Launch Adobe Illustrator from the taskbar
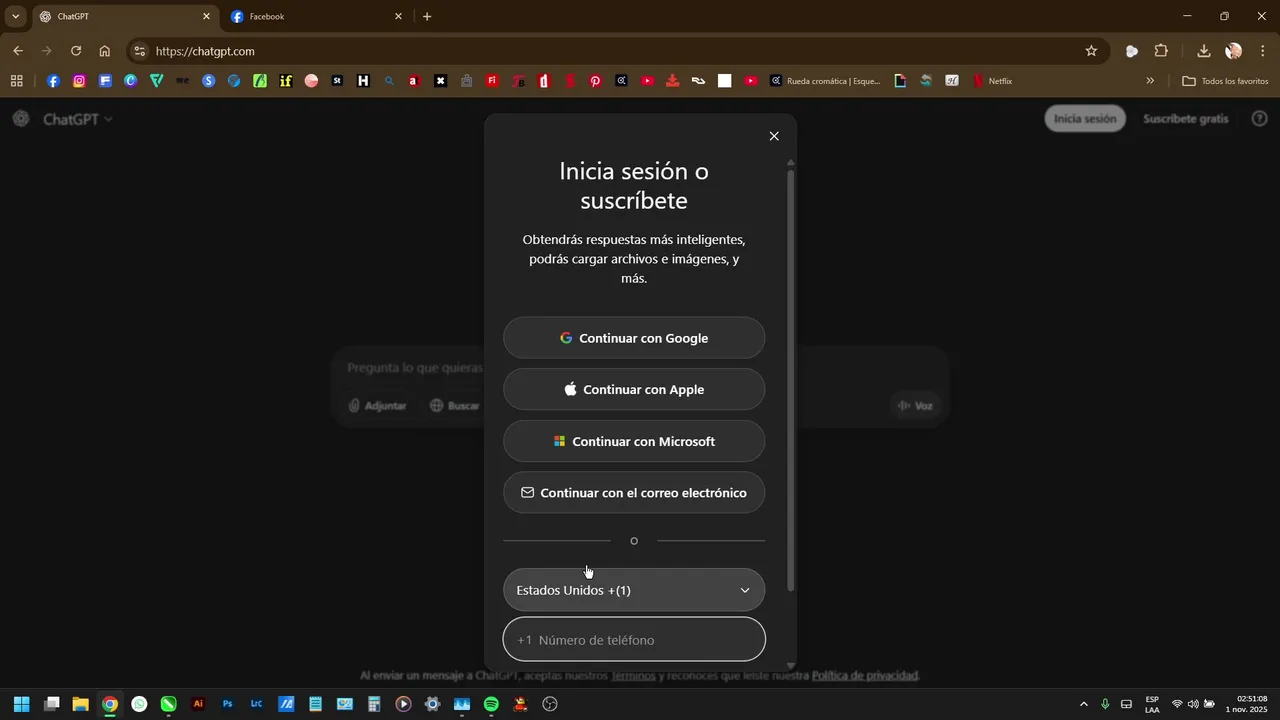Image resolution: width=1280 pixels, height=720 pixels. click(198, 704)
